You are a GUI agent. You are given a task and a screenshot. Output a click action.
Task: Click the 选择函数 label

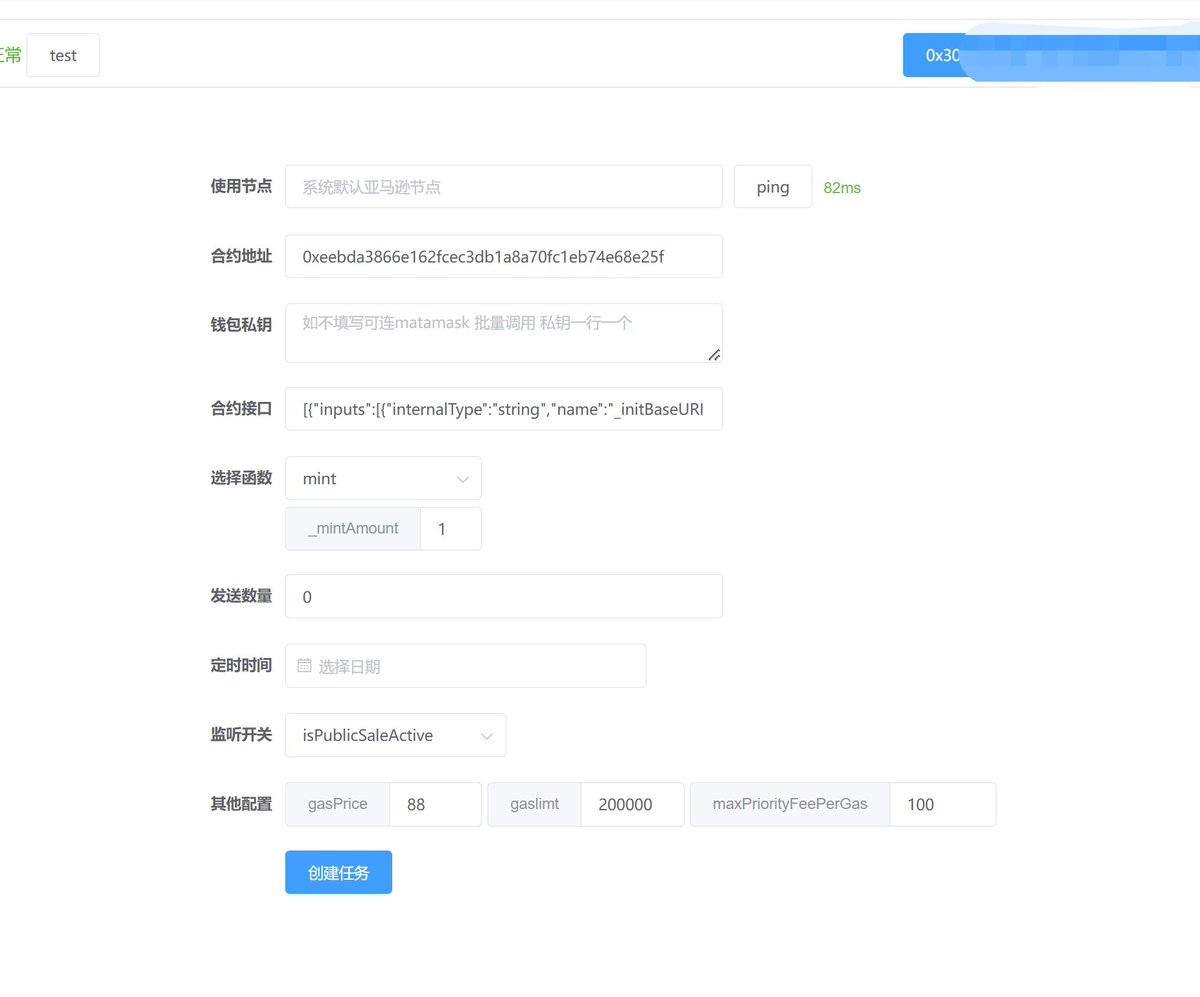[x=241, y=478]
